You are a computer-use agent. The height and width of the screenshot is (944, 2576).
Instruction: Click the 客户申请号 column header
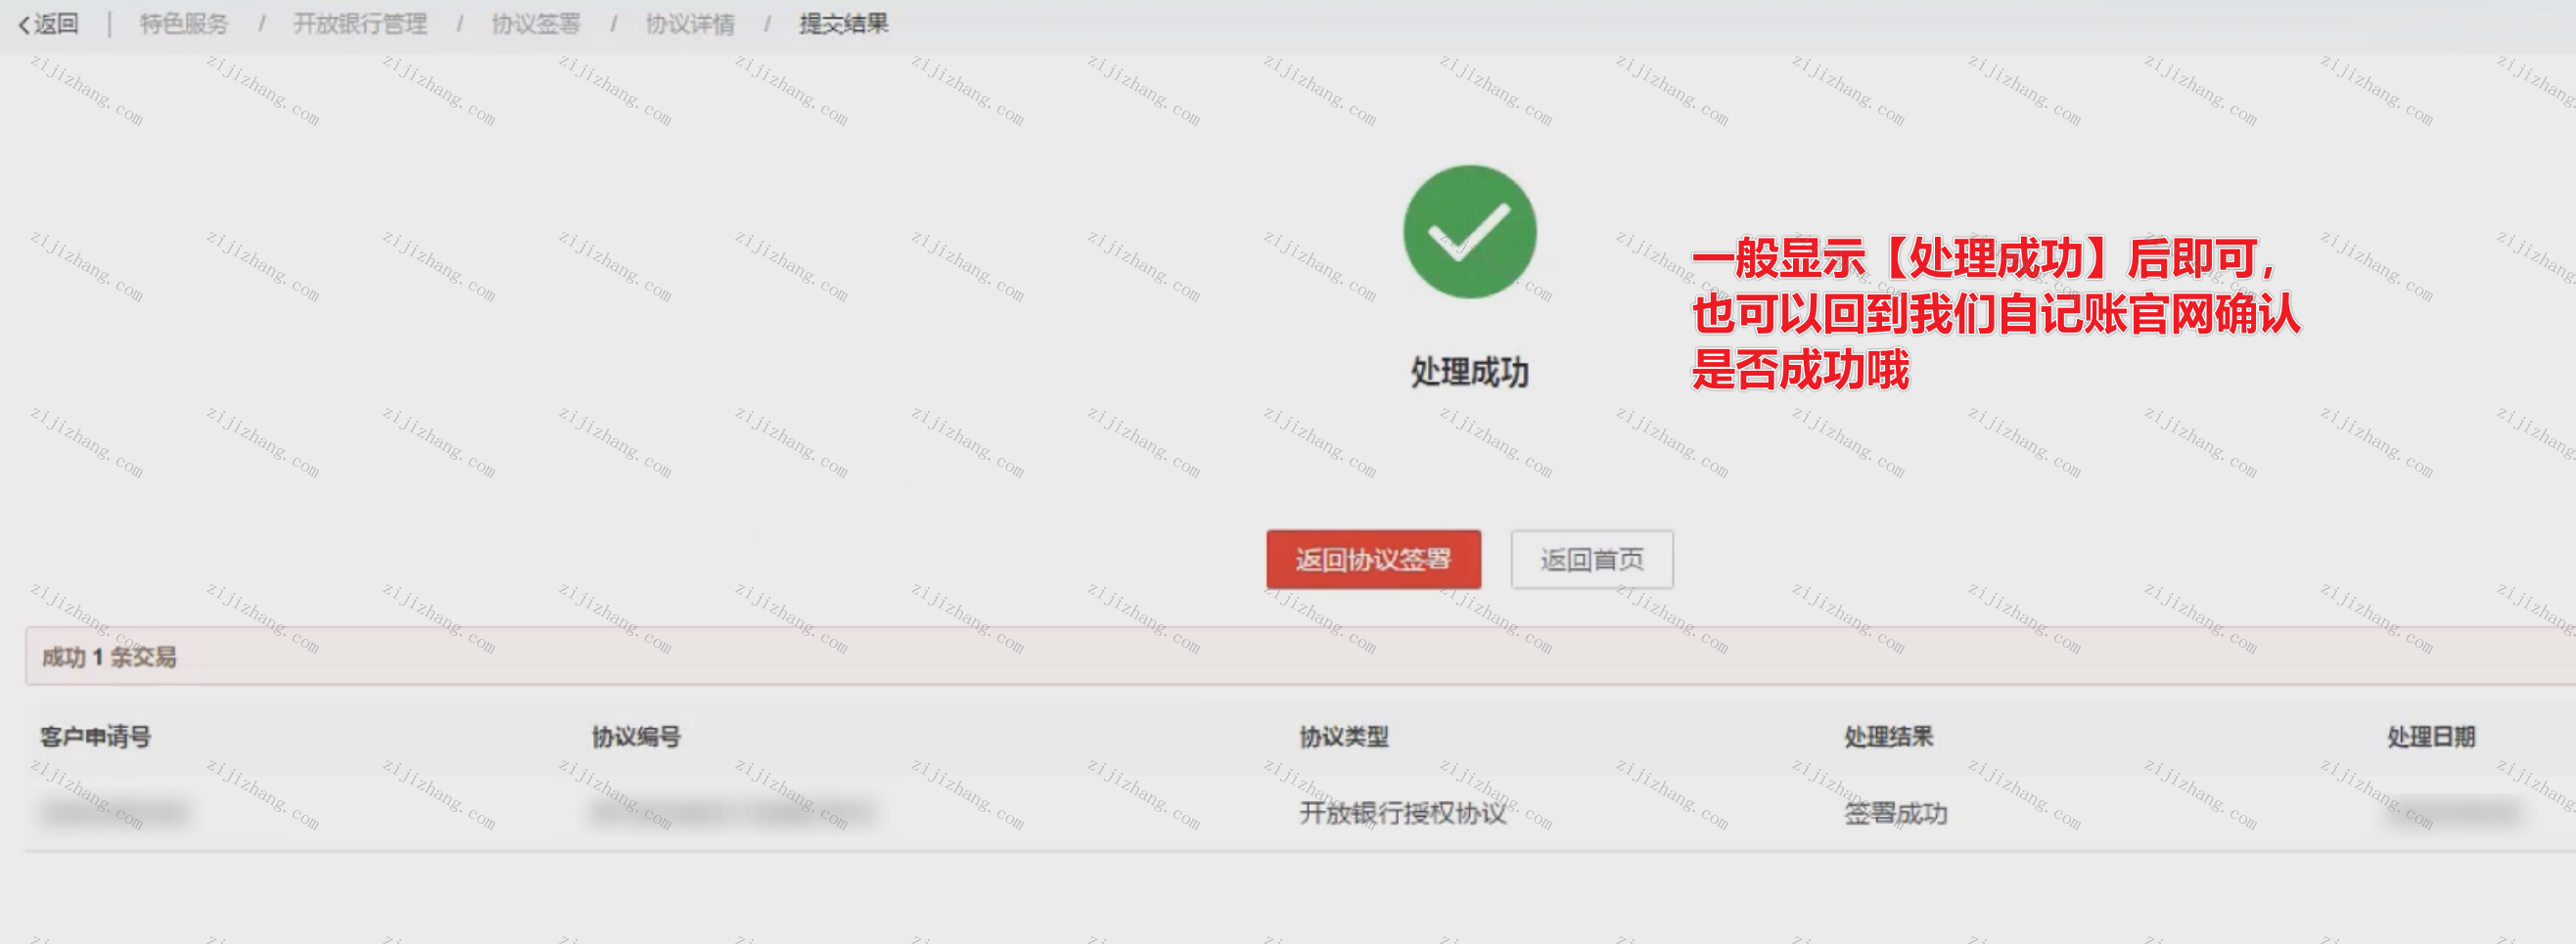click(x=96, y=737)
